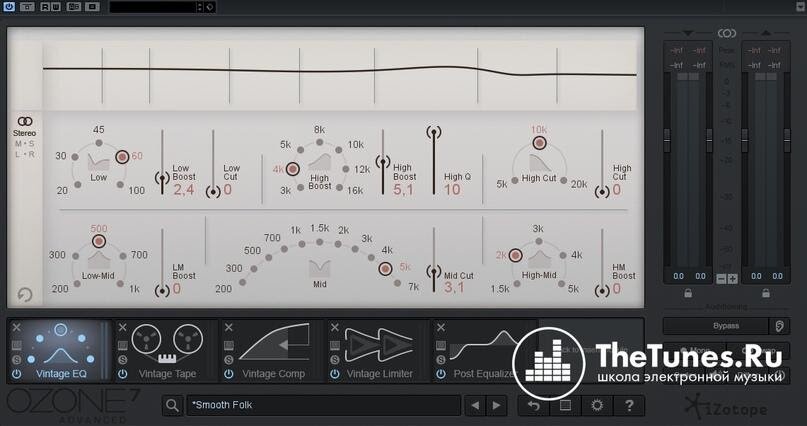Screen dimensions: 807x426
Task: Open the host preset selector arrows
Action: (200, 7)
